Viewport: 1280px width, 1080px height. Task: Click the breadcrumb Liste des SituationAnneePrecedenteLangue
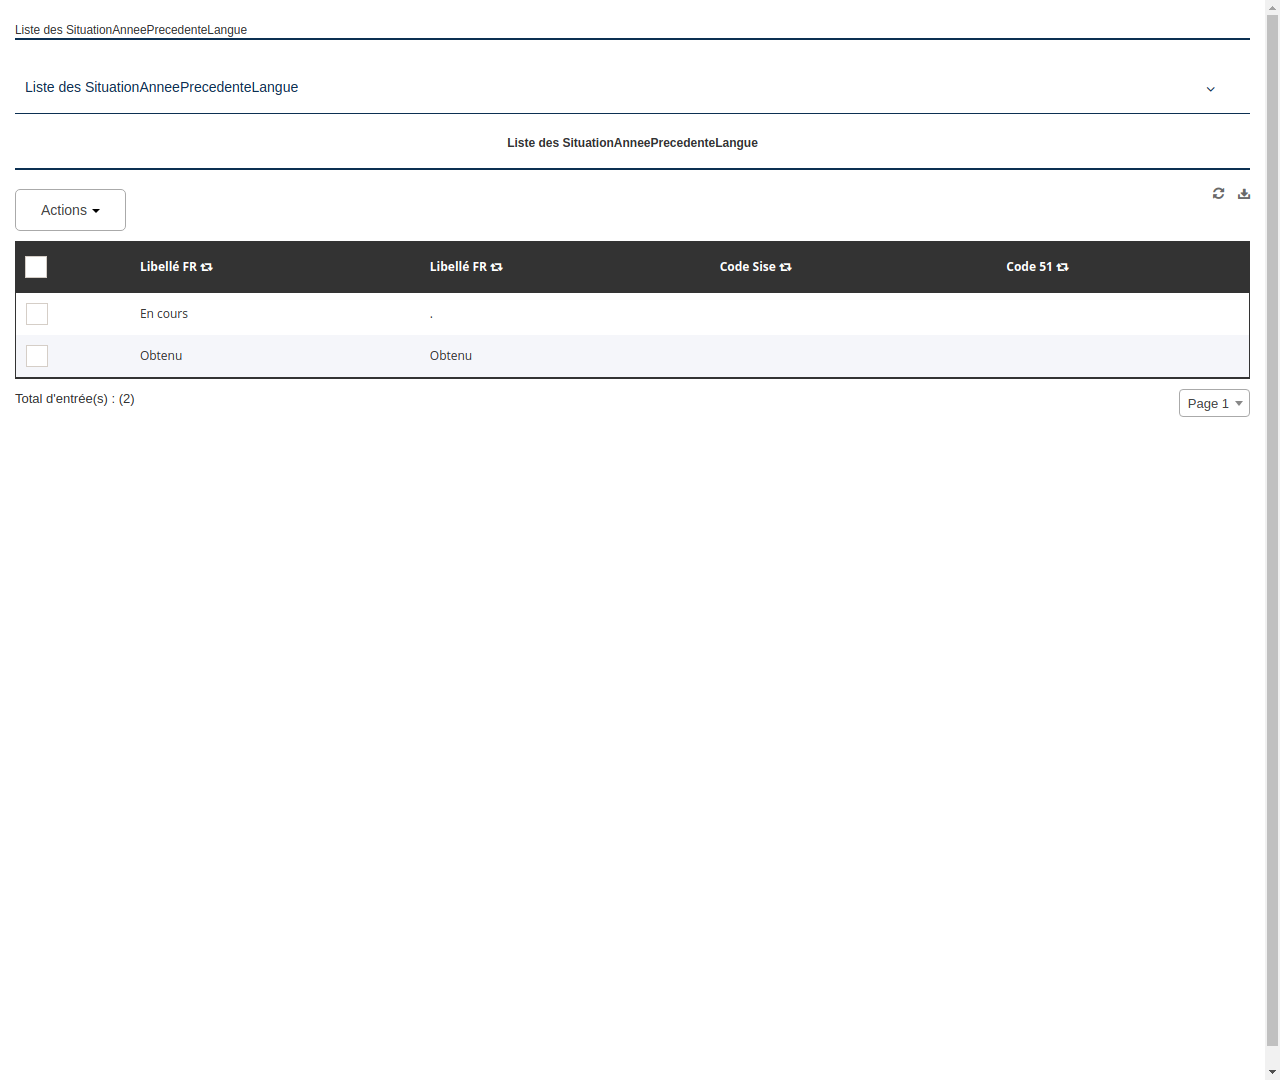[x=130, y=30]
